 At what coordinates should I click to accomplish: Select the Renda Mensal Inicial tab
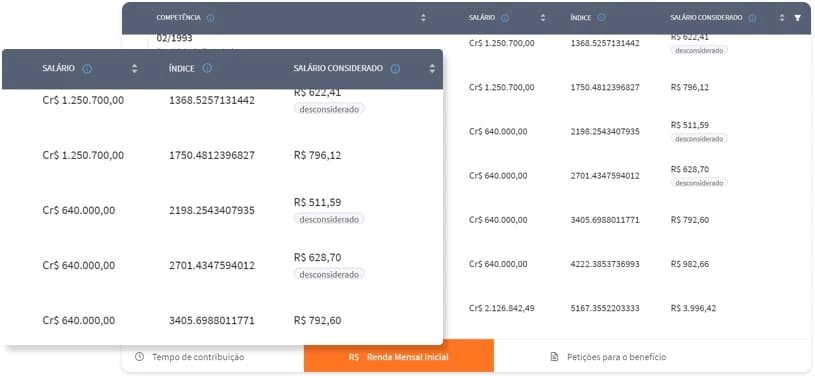(x=399, y=357)
